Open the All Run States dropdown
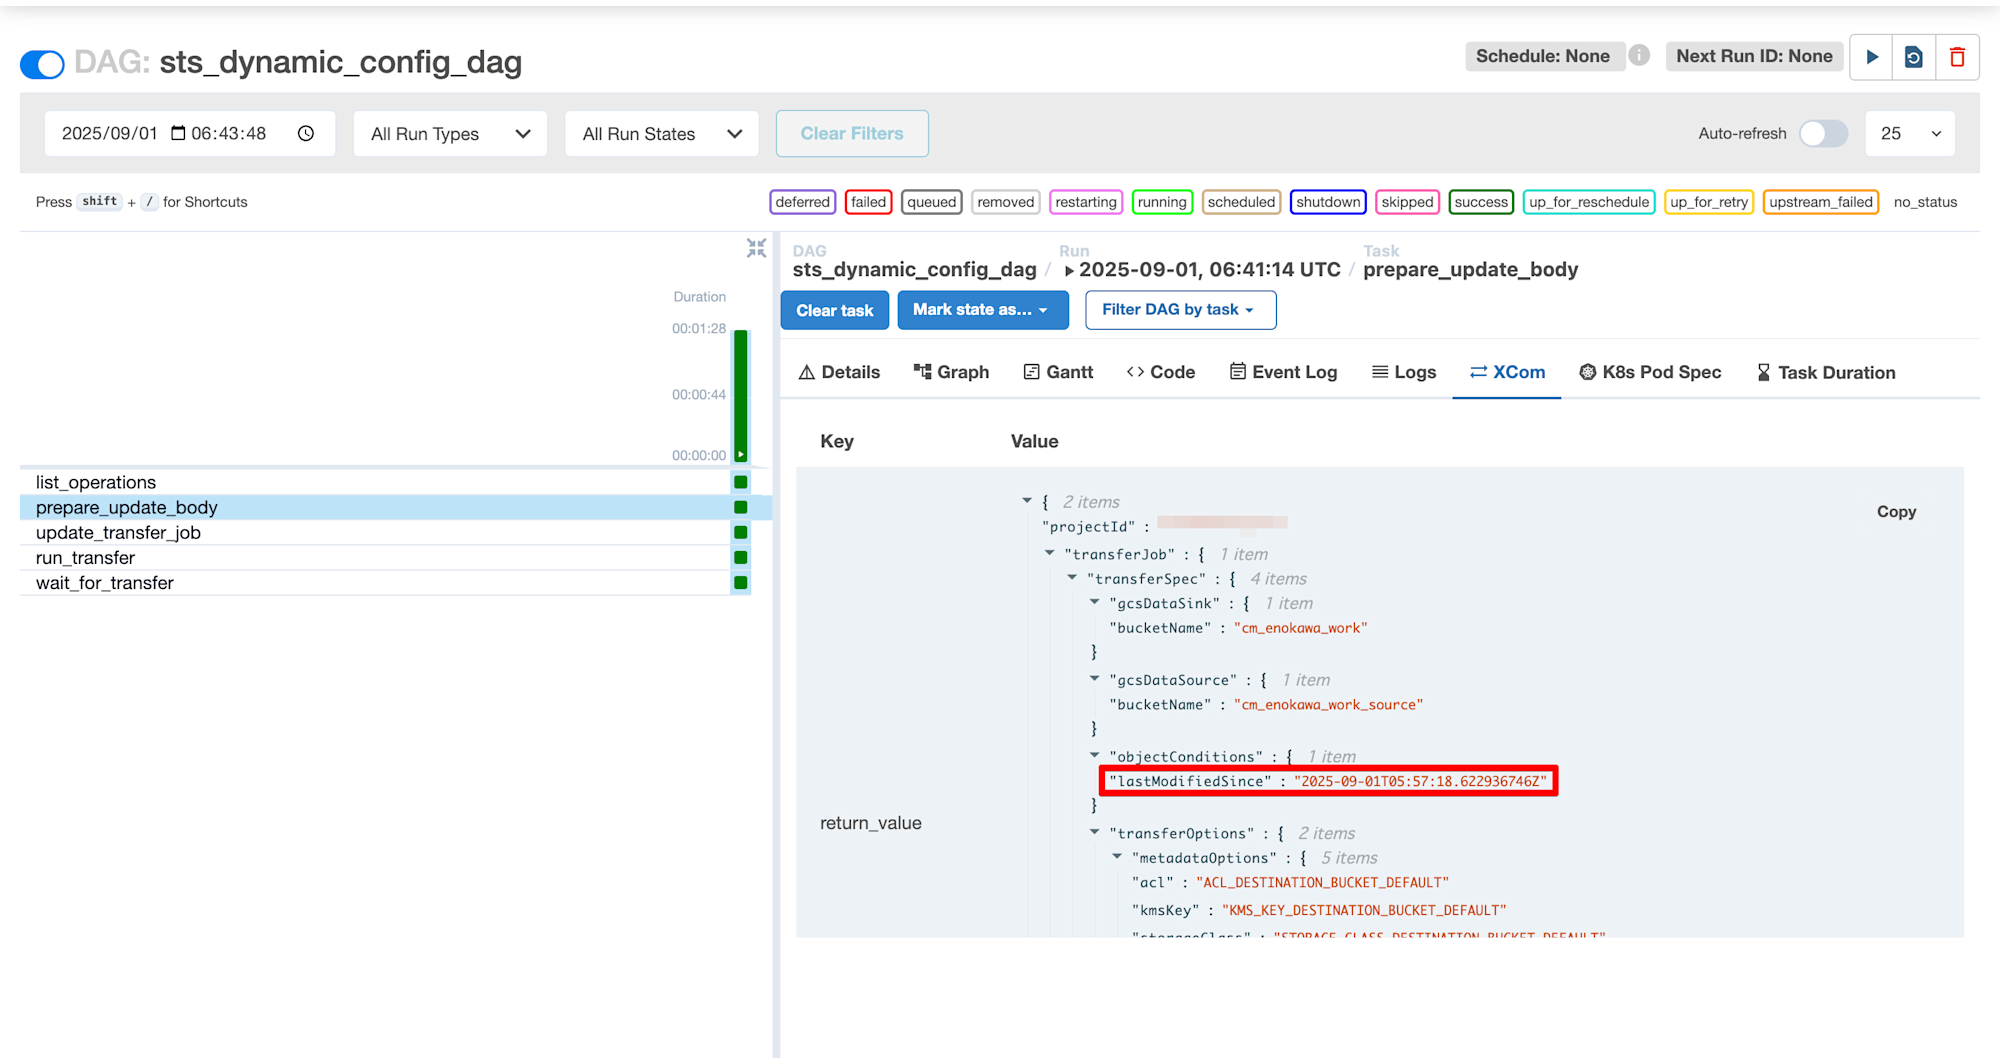The image size is (2000, 1058). coord(662,134)
